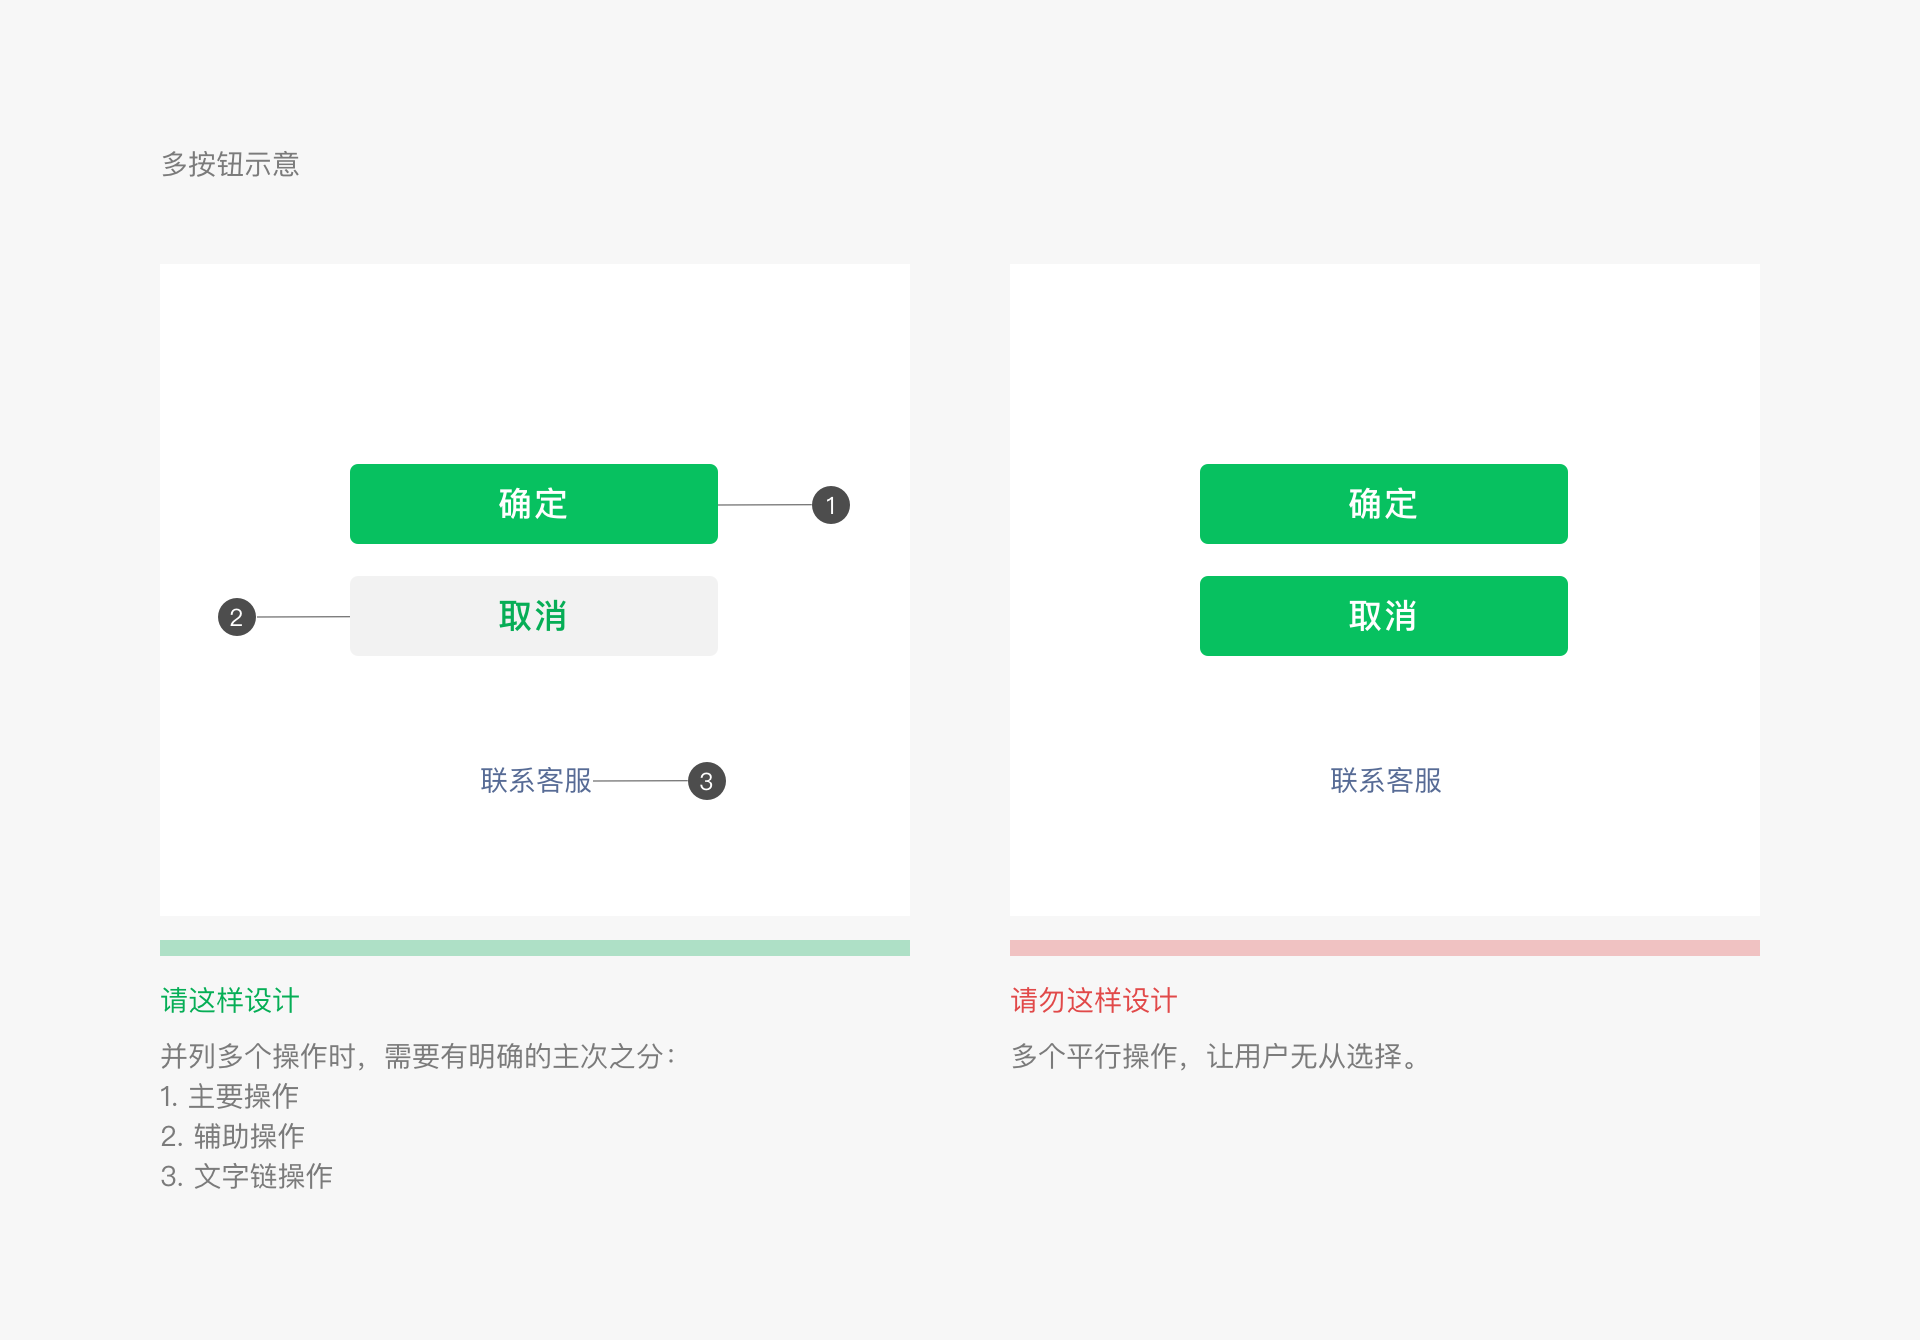The height and width of the screenshot is (1340, 1920).
Task: Click the numbered marker 2 beside 取消 button
Action: tap(236, 616)
